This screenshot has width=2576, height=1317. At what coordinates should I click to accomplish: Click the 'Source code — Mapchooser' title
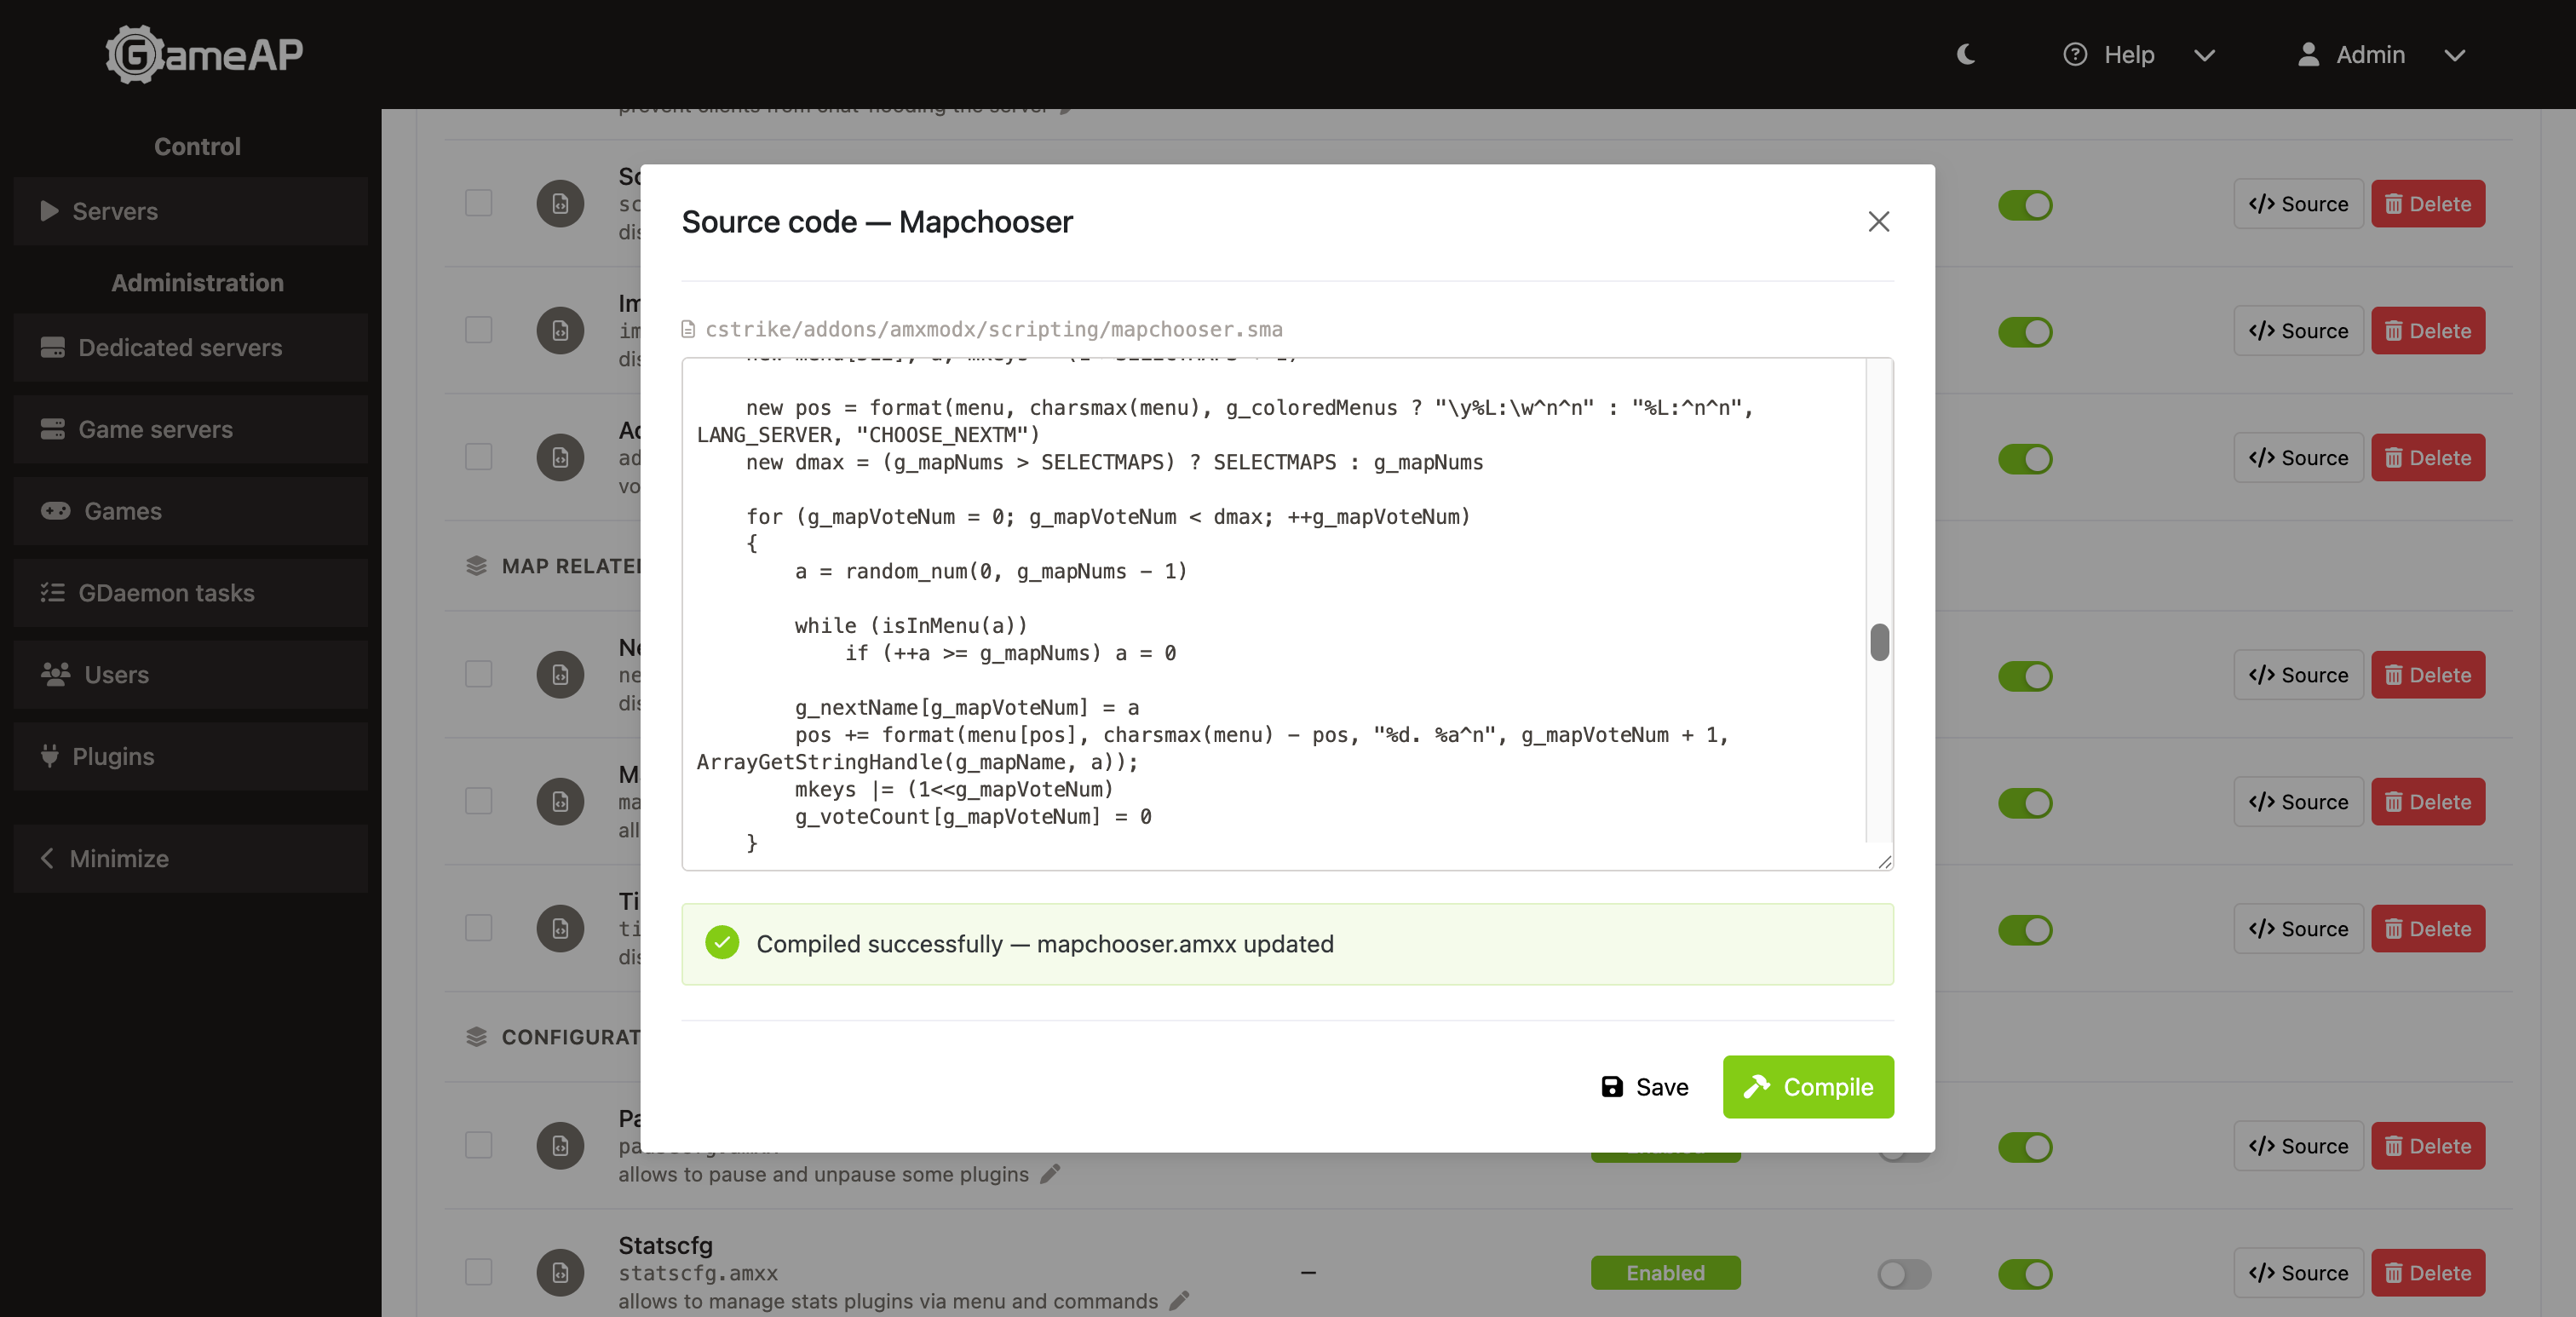pyautogui.click(x=877, y=221)
